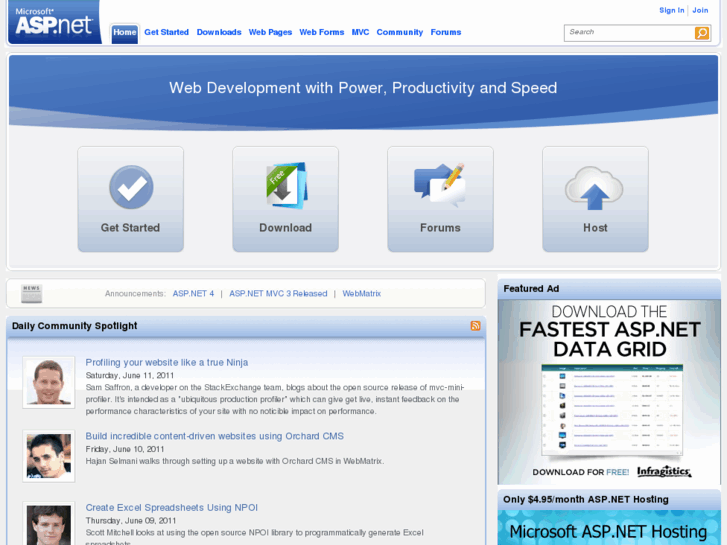Click the Get Started checkmark icon
This screenshot has height=545, width=727.
point(131,187)
